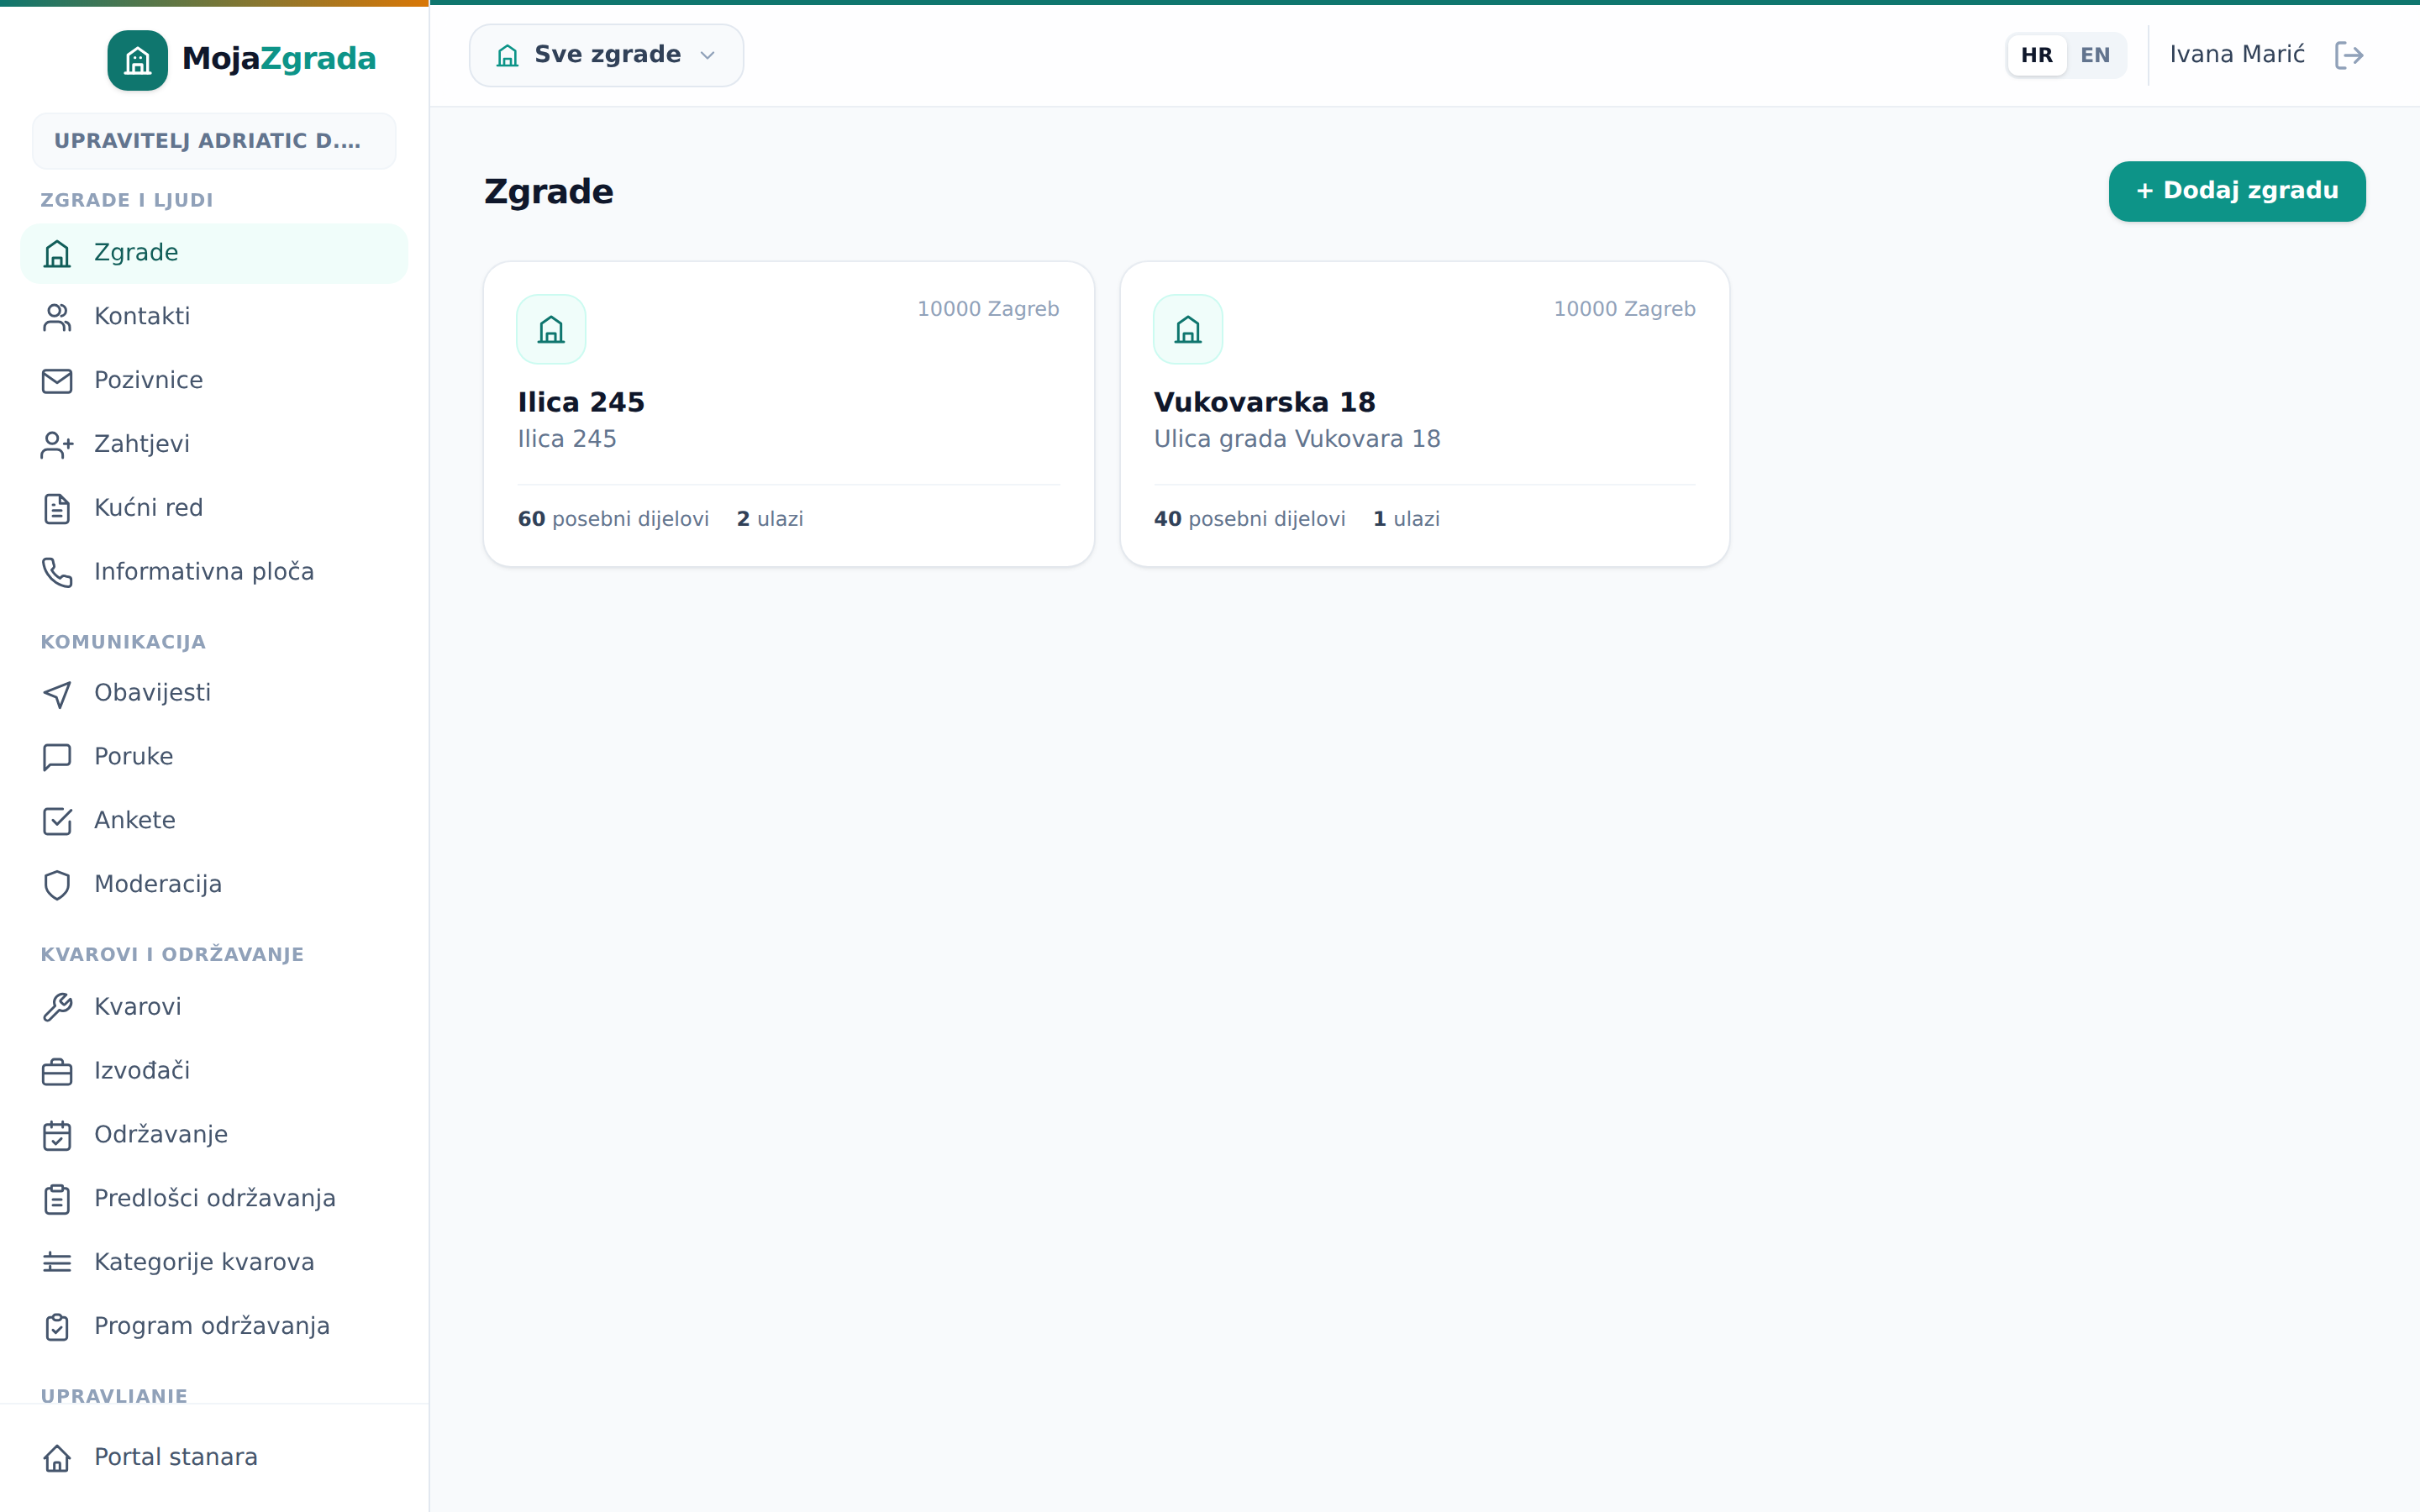Screen dimensions: 2420x1512
Task: Click '60 posebni dijelovi' on Ilica card
Action: click(x=613, y=519)
